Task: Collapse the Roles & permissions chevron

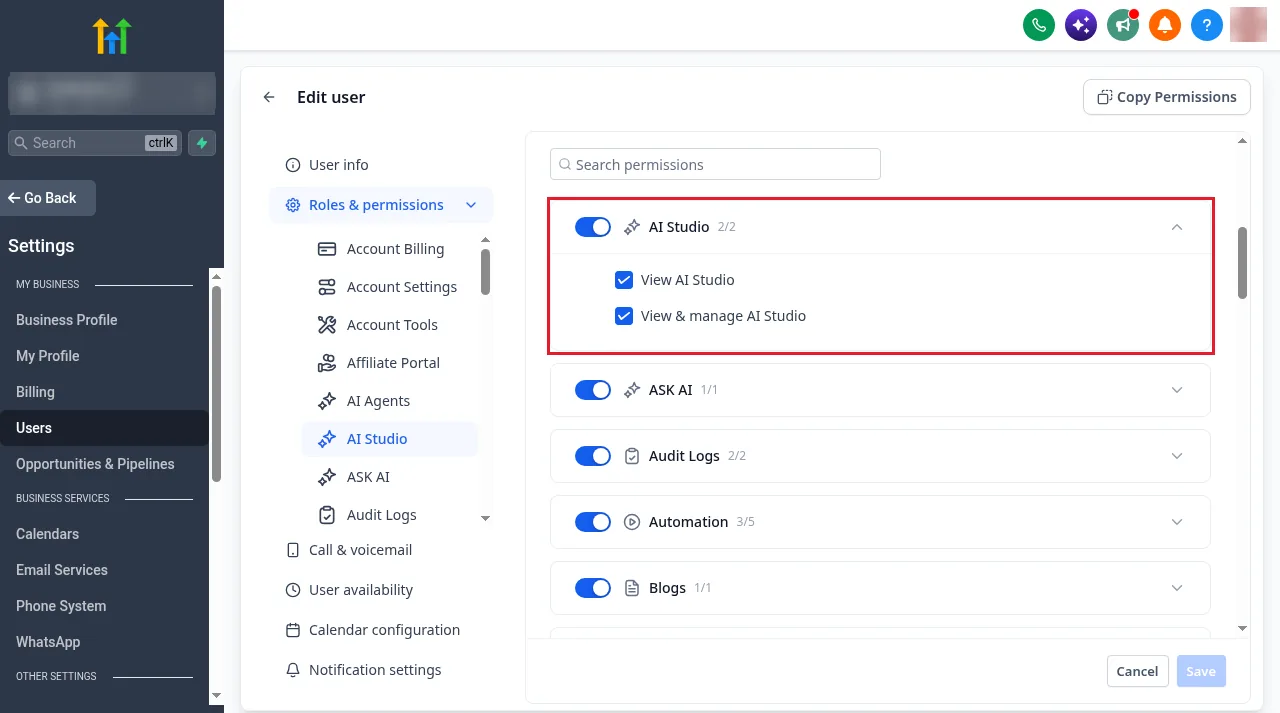Action: coord(471,205)
